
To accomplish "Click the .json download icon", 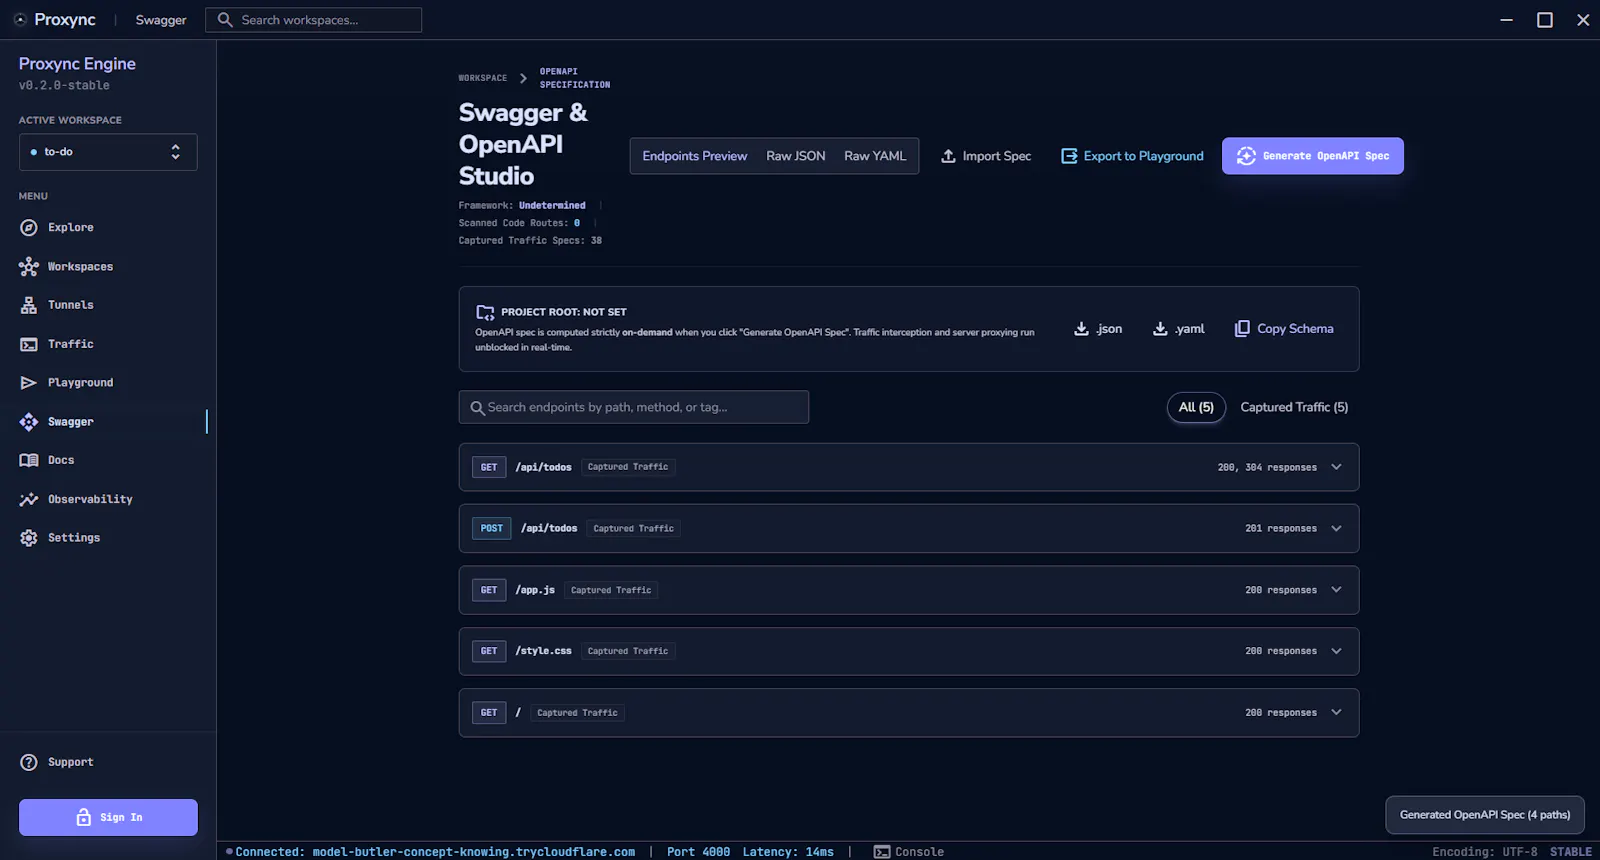I will point(1081,329).
